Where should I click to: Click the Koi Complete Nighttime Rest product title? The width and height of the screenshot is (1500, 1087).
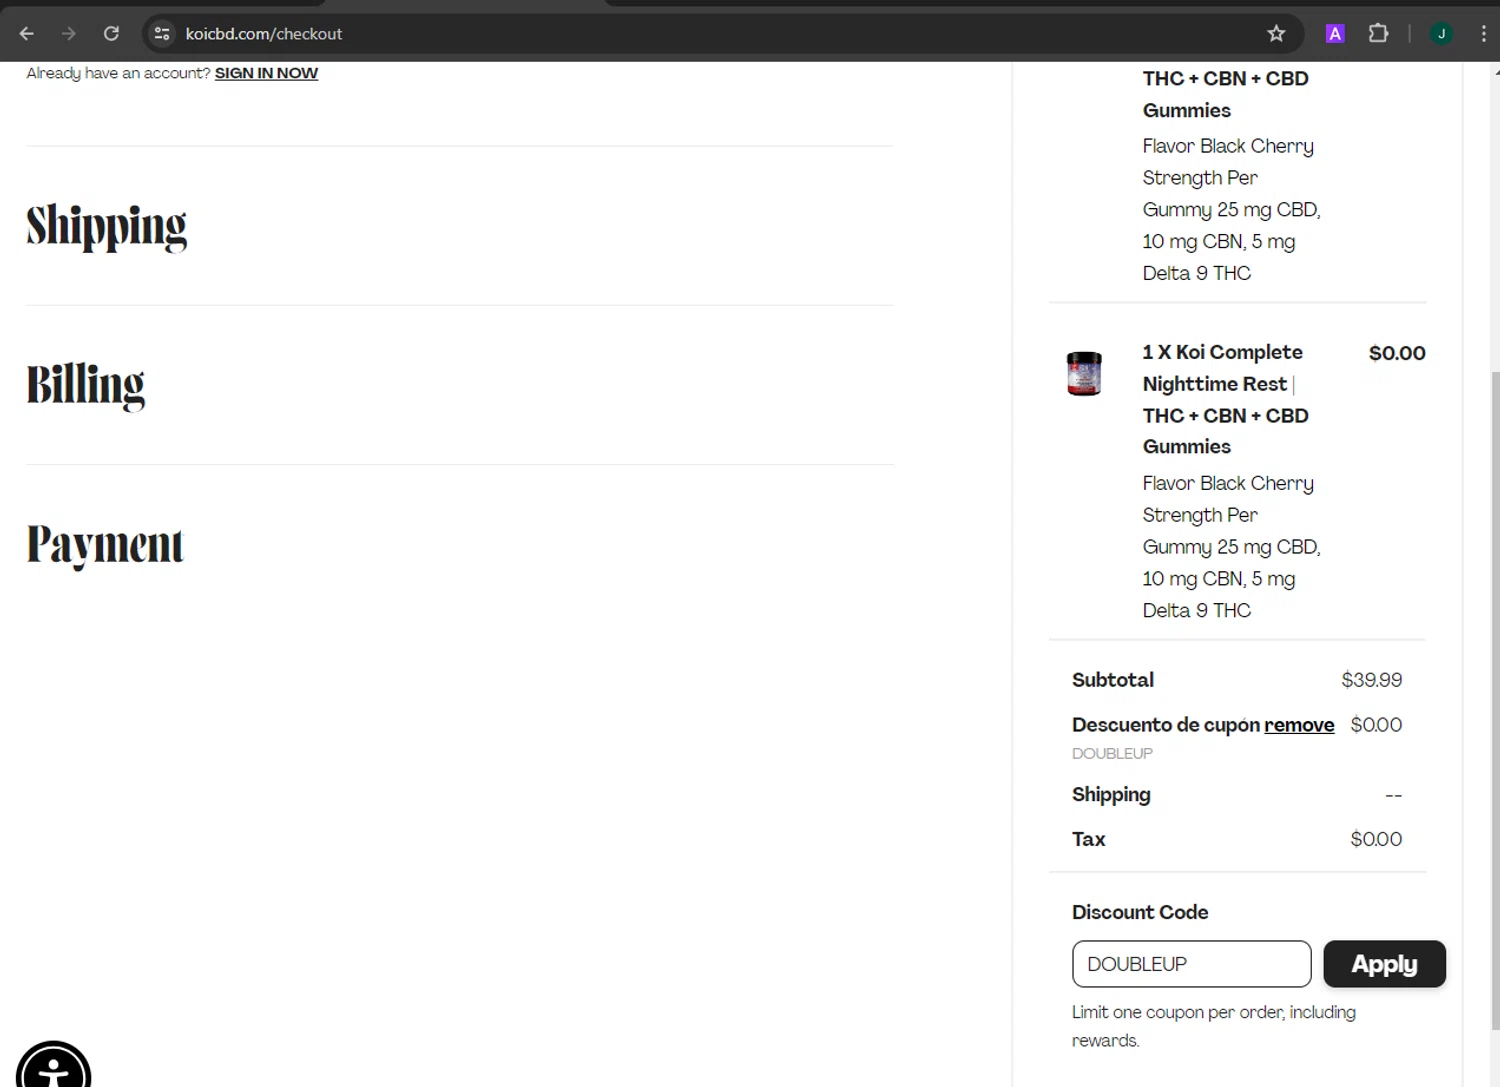pyautogui.click(x=1225, y=400)
